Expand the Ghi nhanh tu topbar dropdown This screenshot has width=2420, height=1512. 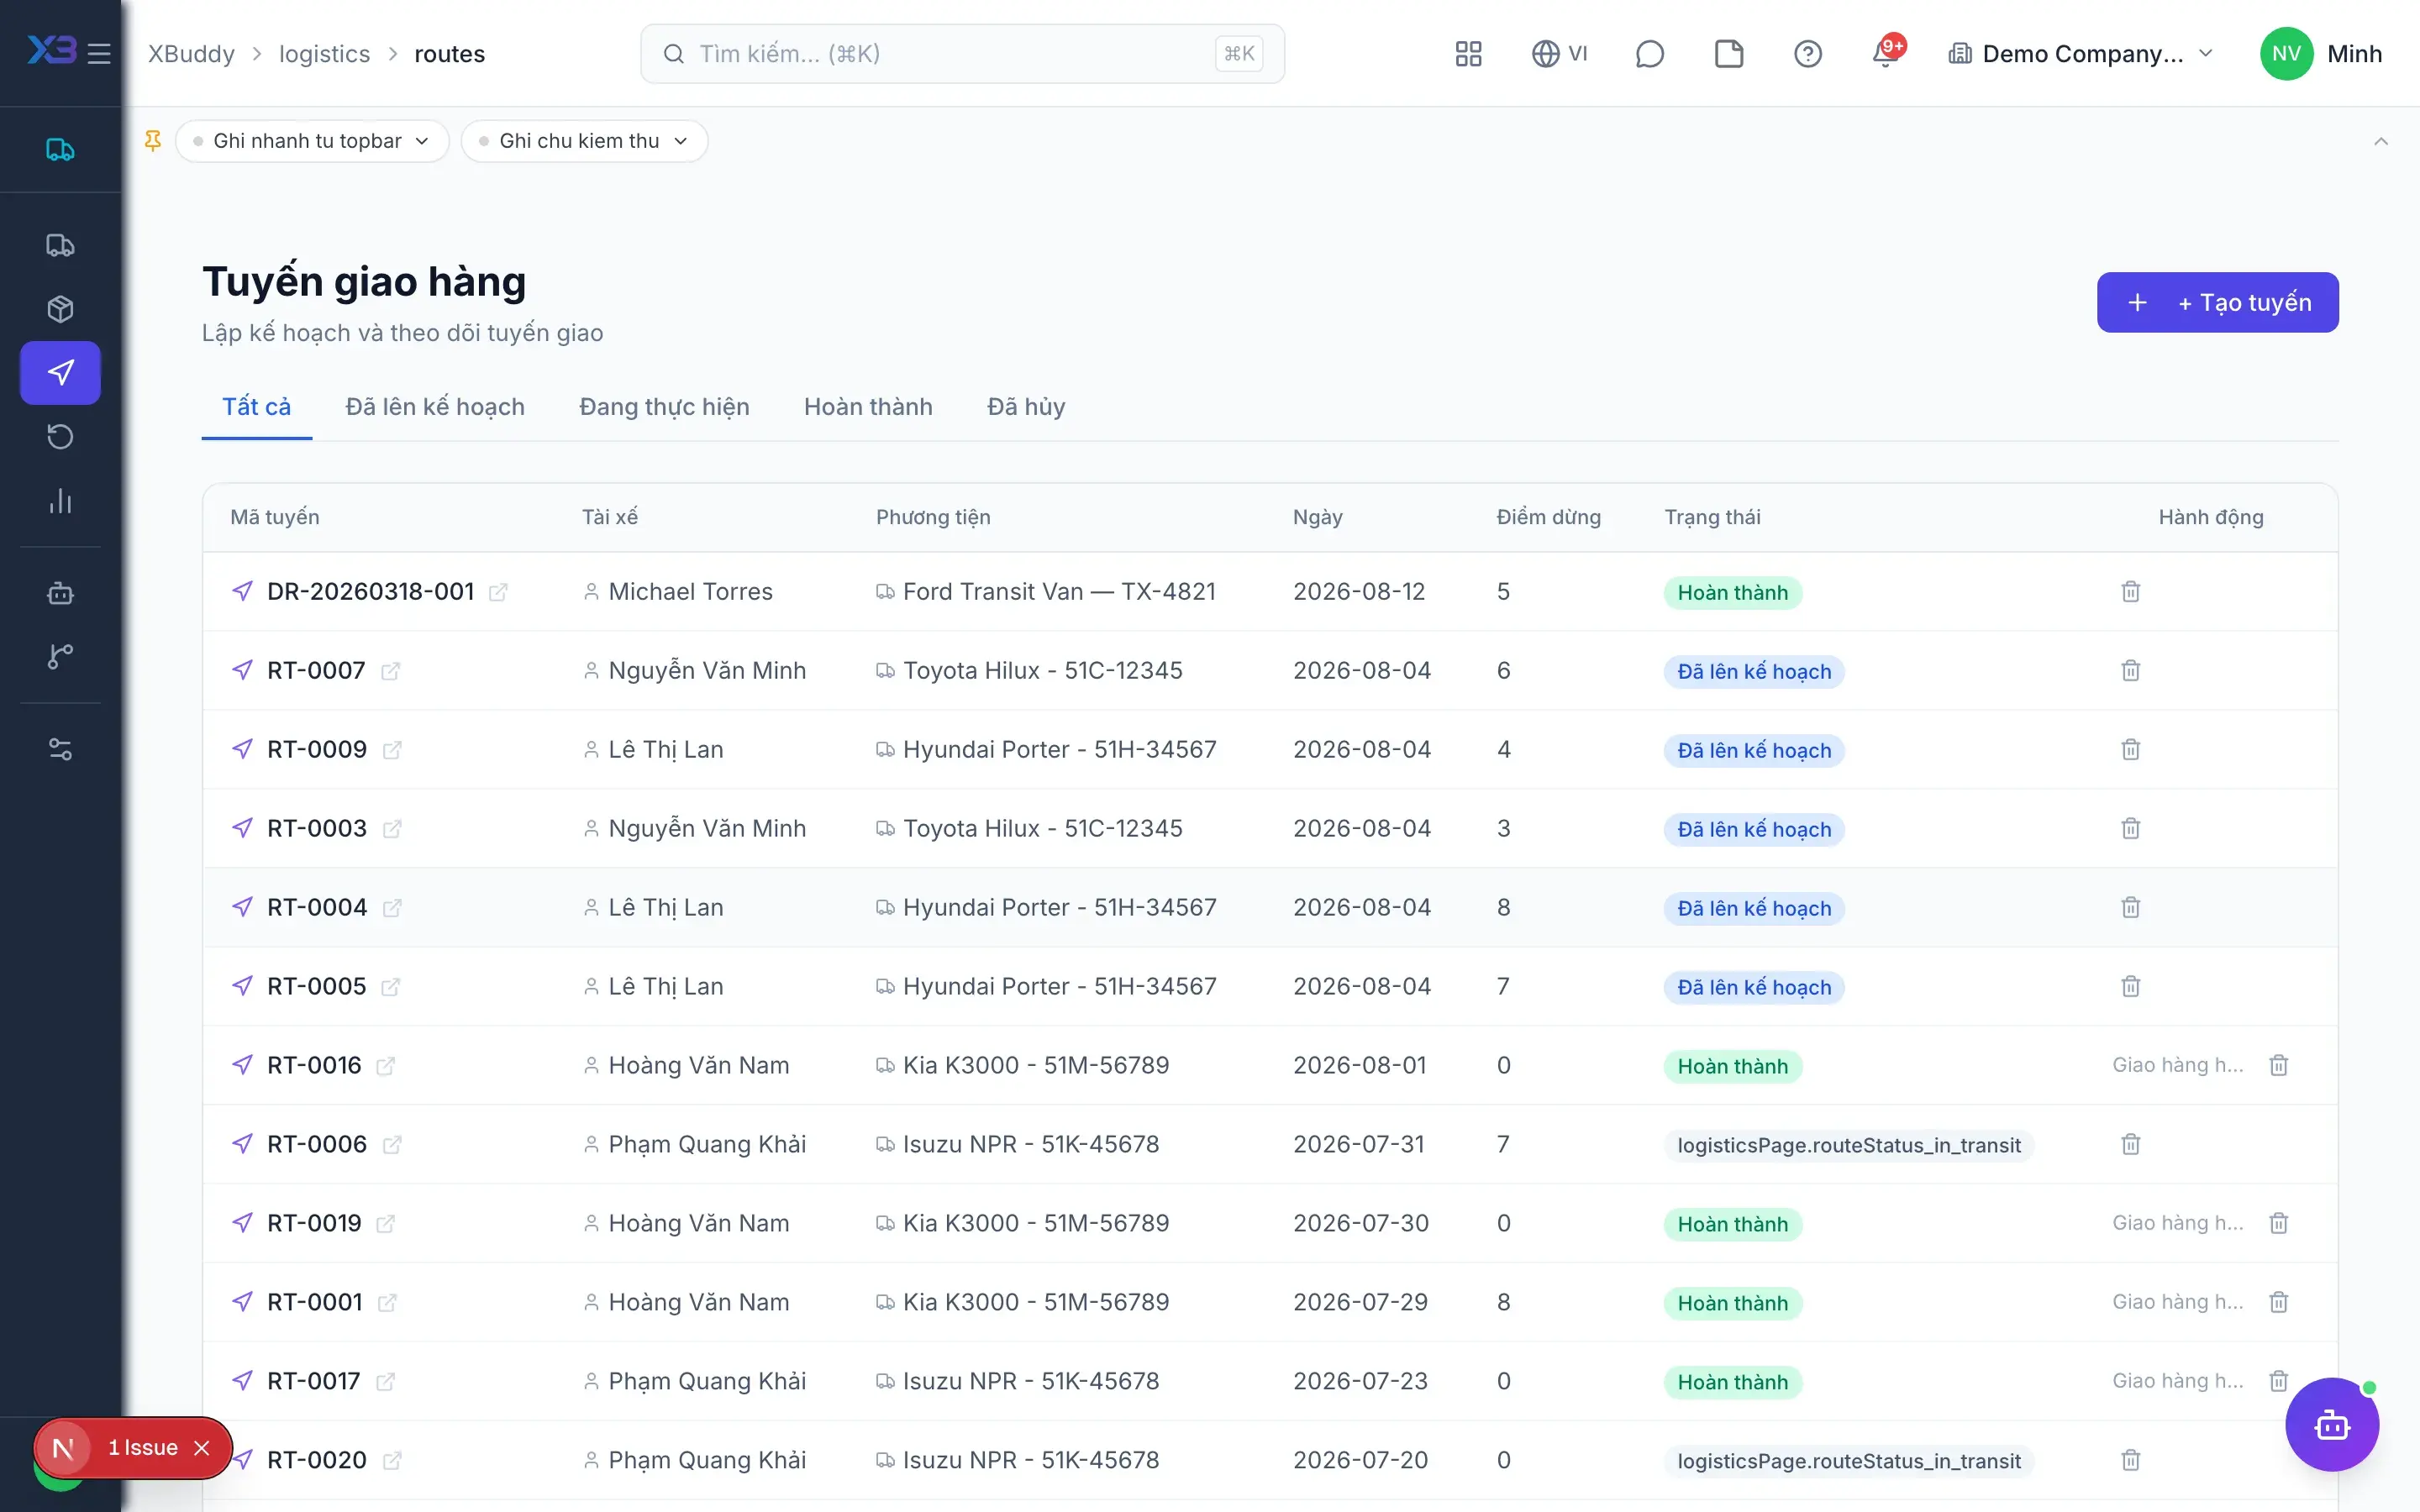tap(312, 141)
